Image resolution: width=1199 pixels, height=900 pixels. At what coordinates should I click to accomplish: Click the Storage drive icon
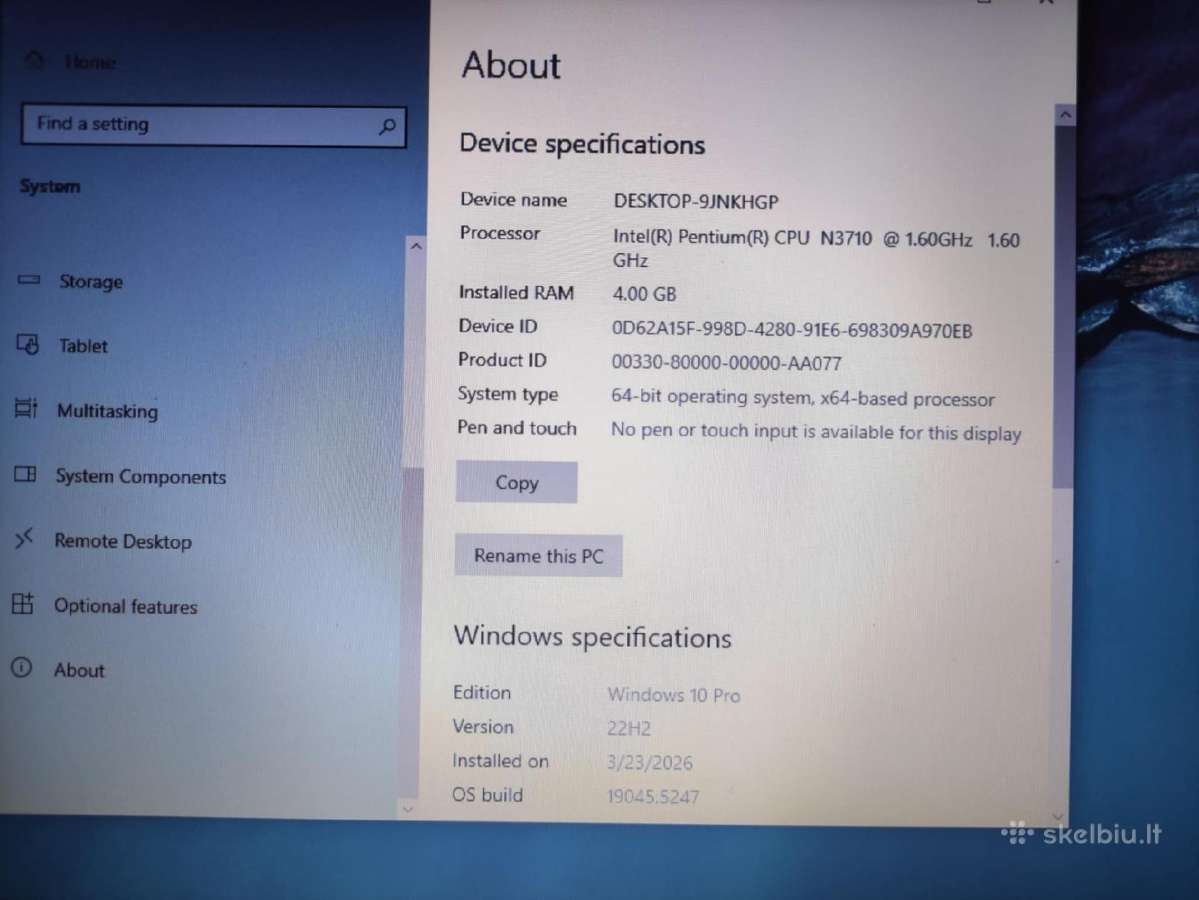click(29, 280)
